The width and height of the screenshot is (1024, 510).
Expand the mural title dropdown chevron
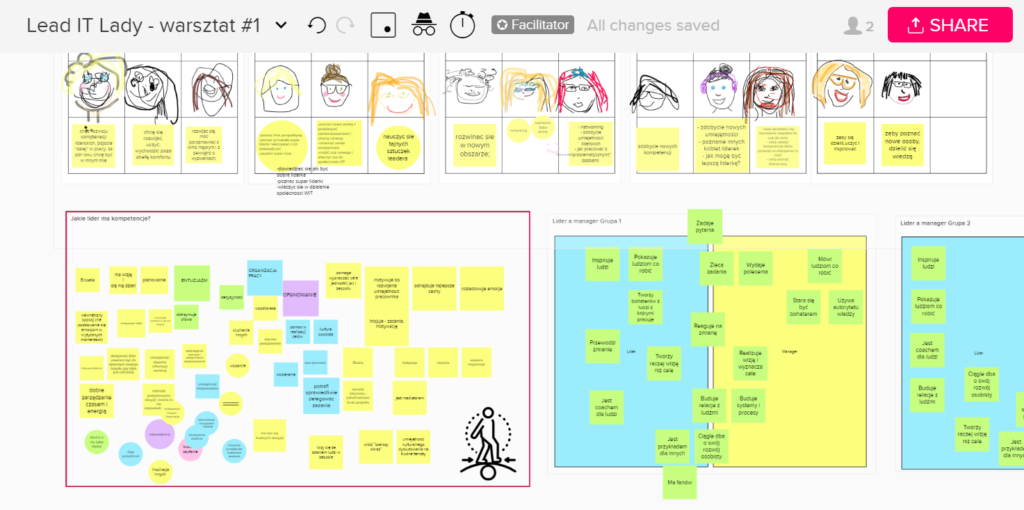281,26
